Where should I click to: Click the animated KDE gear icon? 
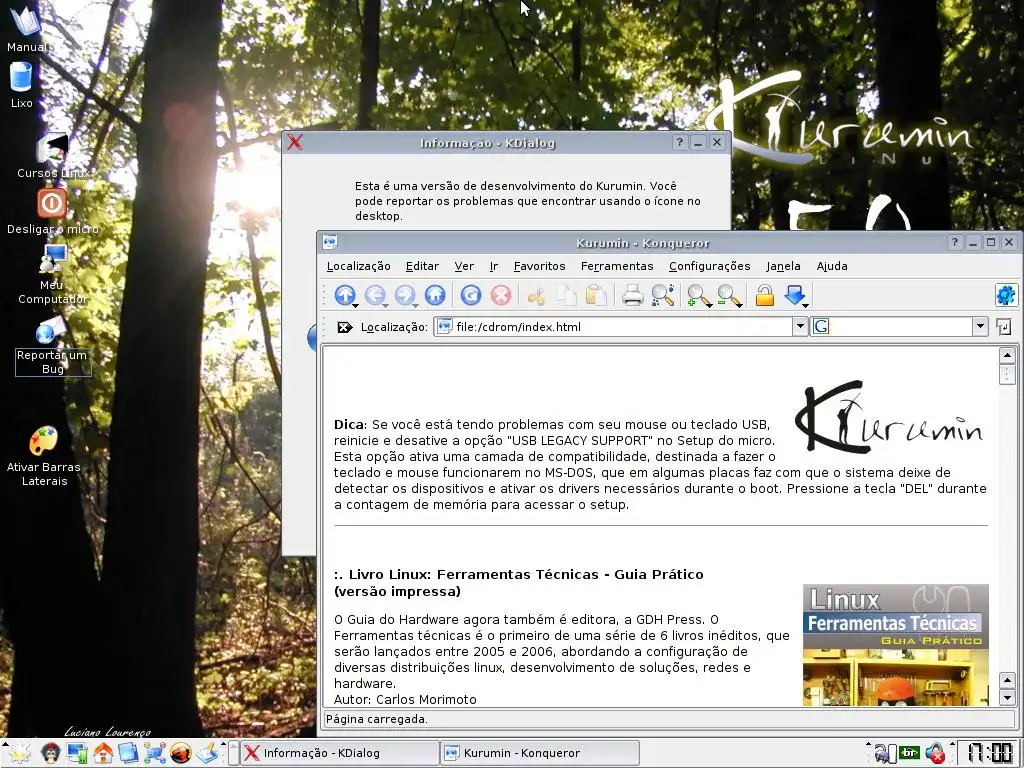[1006, 295]
